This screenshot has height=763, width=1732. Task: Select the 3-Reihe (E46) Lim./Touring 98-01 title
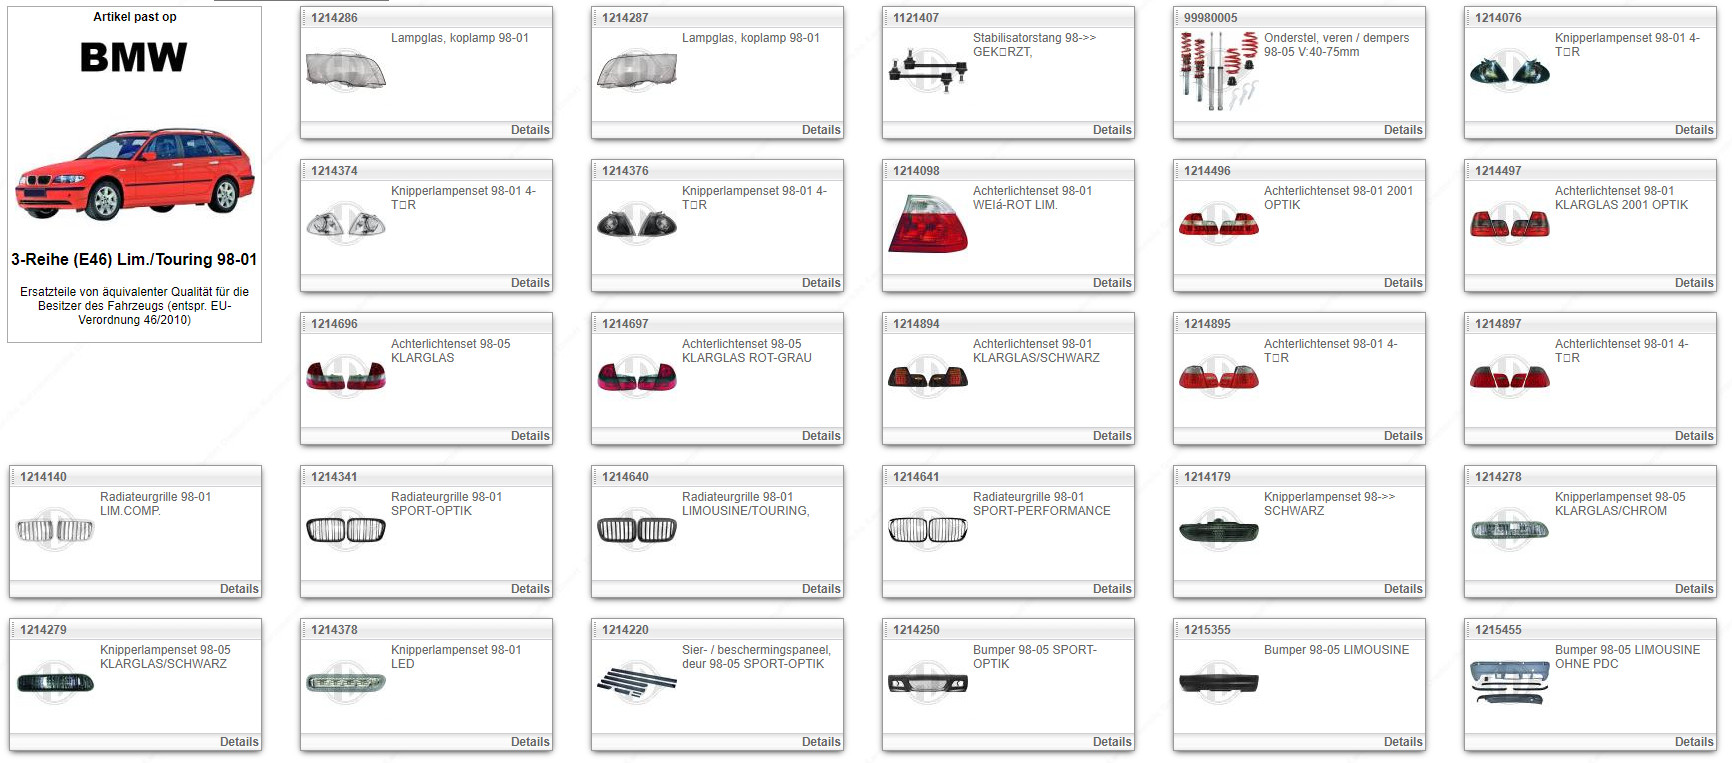point(134,259)
